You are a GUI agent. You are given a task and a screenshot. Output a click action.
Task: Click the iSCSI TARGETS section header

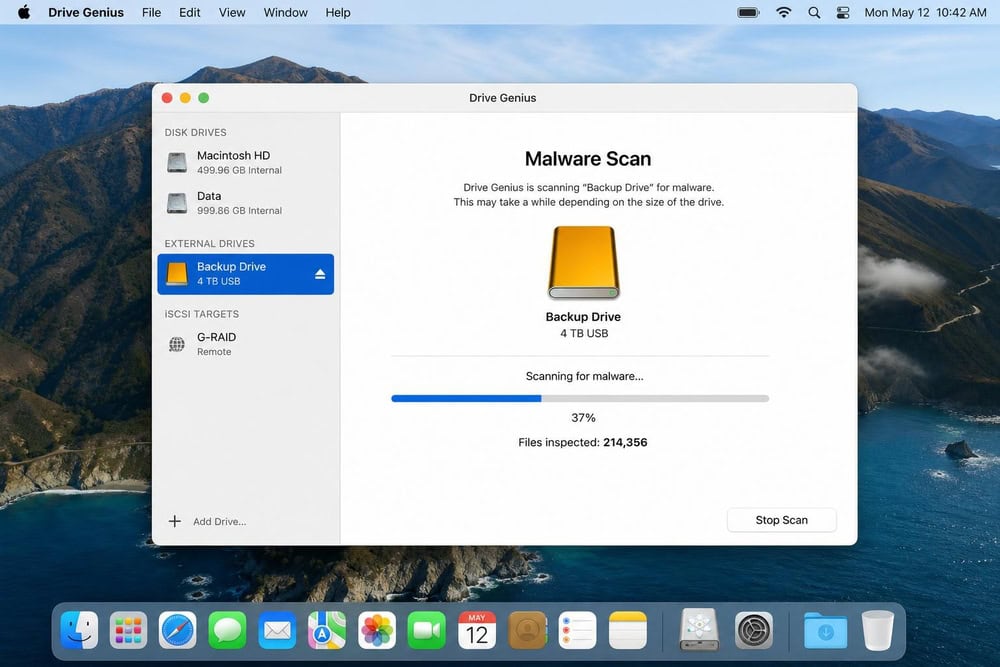click(202, 314)
